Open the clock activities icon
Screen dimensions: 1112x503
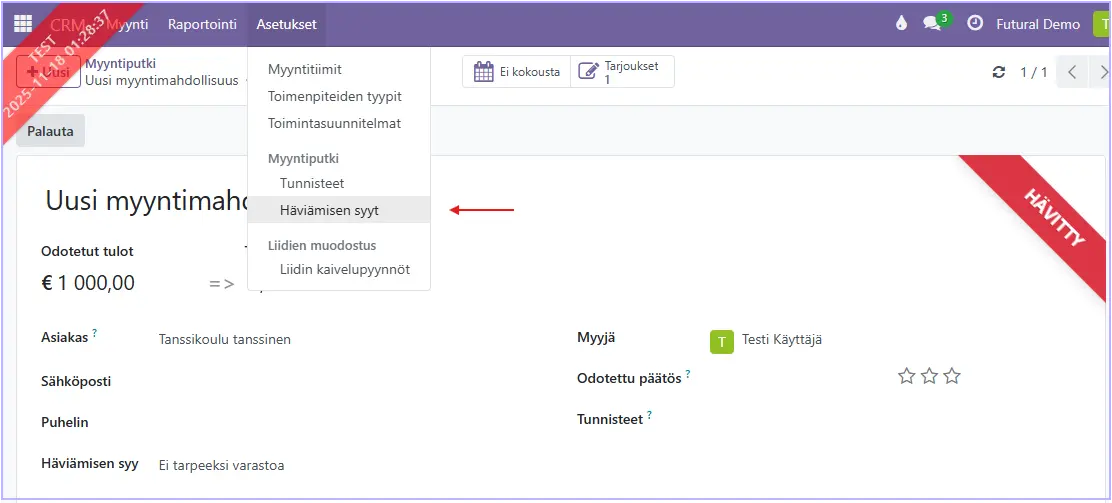tap(975, 24)
